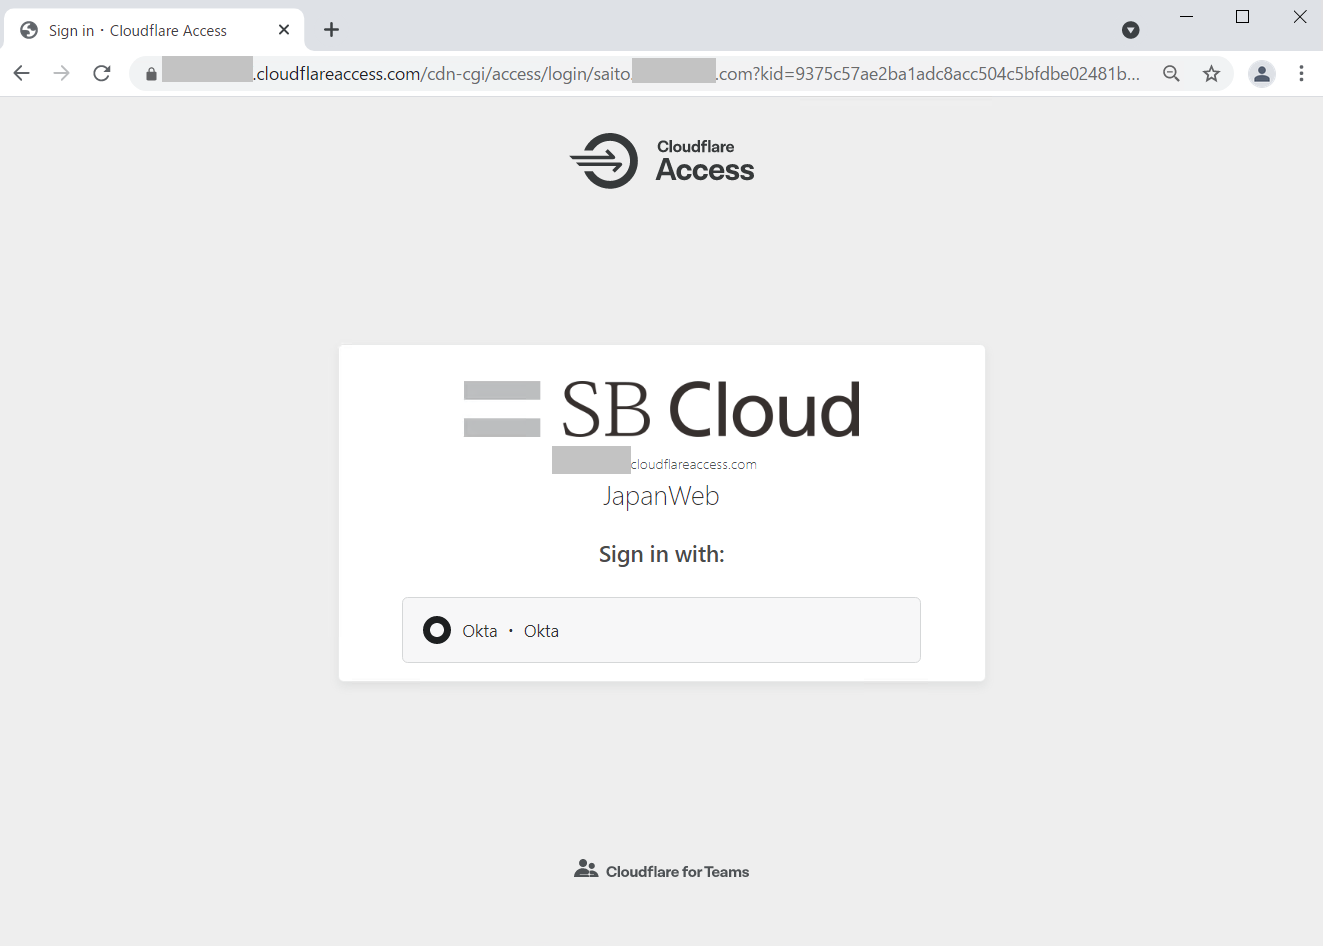Viewport: 1323px width, 946px height.
Task: Click the browser back arrow
Action: click(x=22, y=73)
